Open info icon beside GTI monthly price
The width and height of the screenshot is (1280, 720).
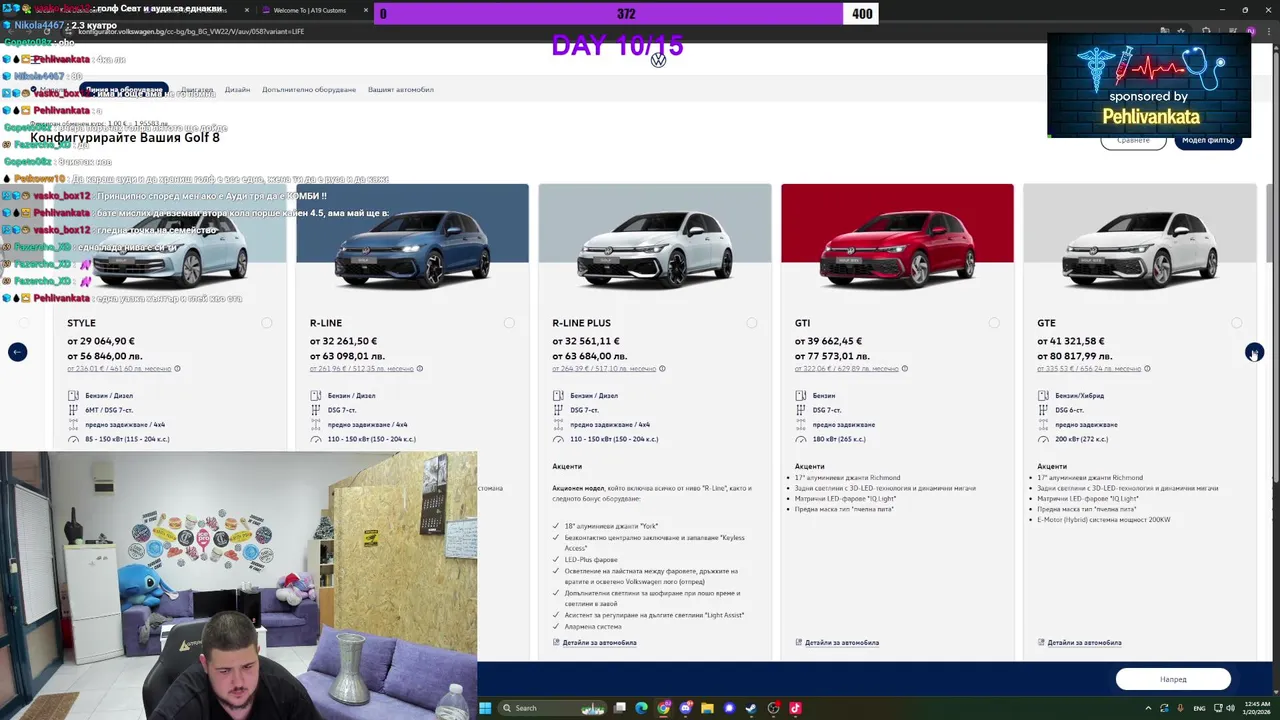point(905,368)
